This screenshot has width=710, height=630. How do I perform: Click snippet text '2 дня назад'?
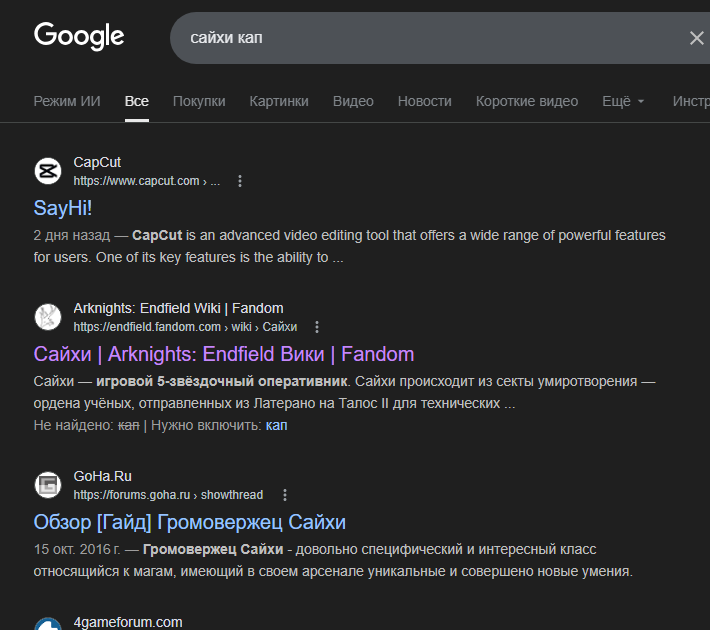72,236
